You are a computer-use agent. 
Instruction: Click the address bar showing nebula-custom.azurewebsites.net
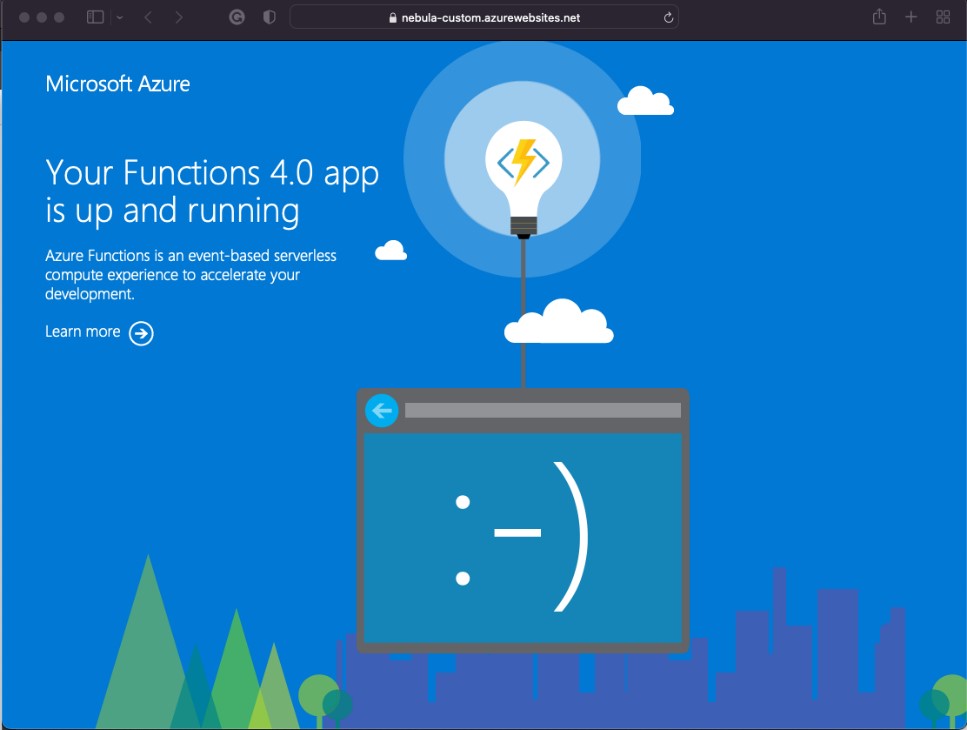pyautogui.click(x=484, y=17)
